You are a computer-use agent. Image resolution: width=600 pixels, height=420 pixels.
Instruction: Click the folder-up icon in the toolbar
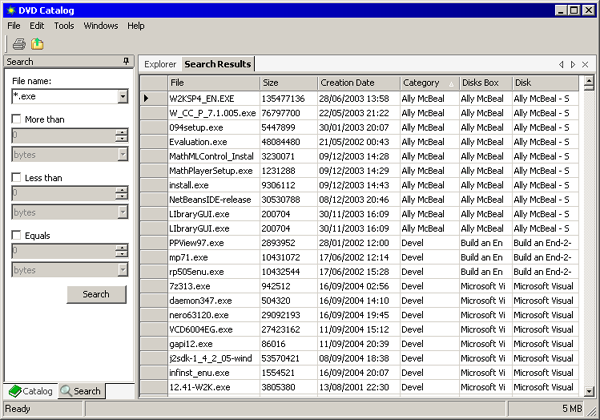click(37, 43)
